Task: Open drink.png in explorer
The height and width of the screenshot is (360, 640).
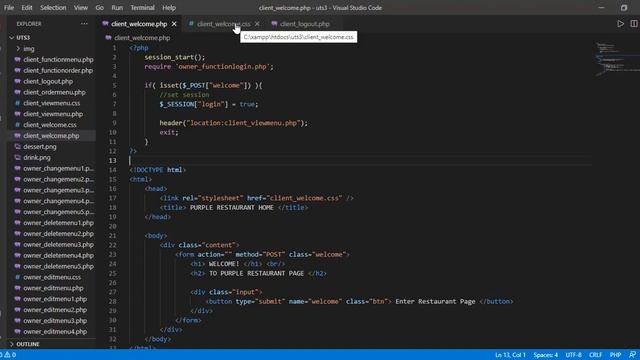Action: [x=37, y=158]
